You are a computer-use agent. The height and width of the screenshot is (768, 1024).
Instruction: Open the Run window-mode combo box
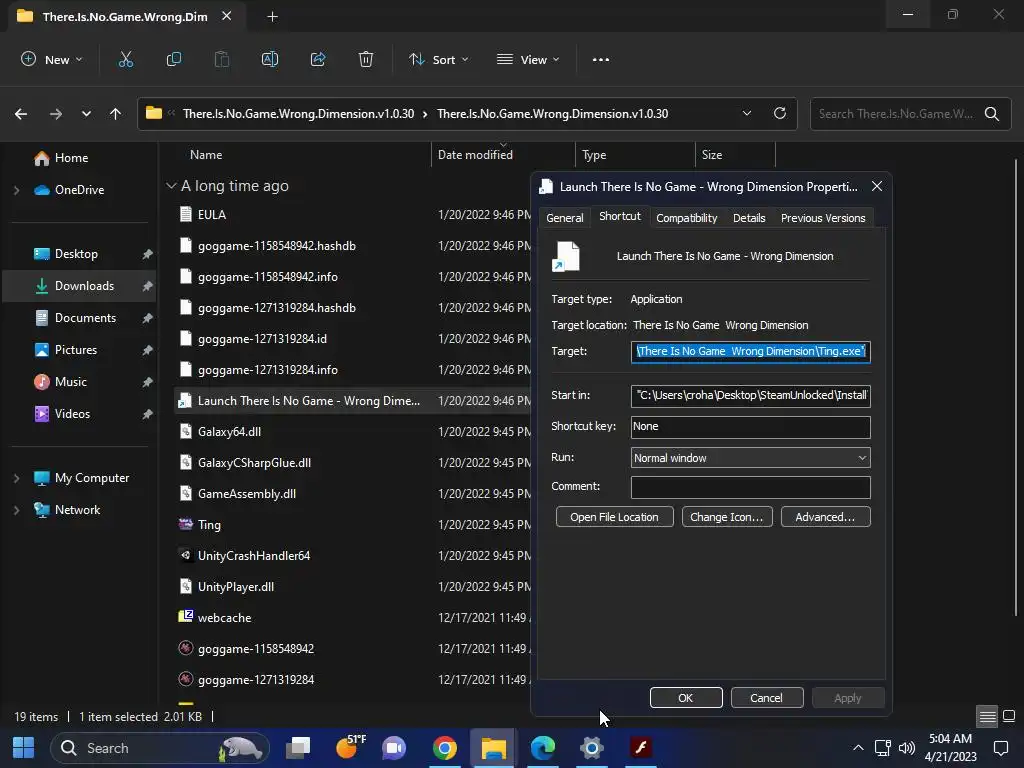click(x=750, y=458)
